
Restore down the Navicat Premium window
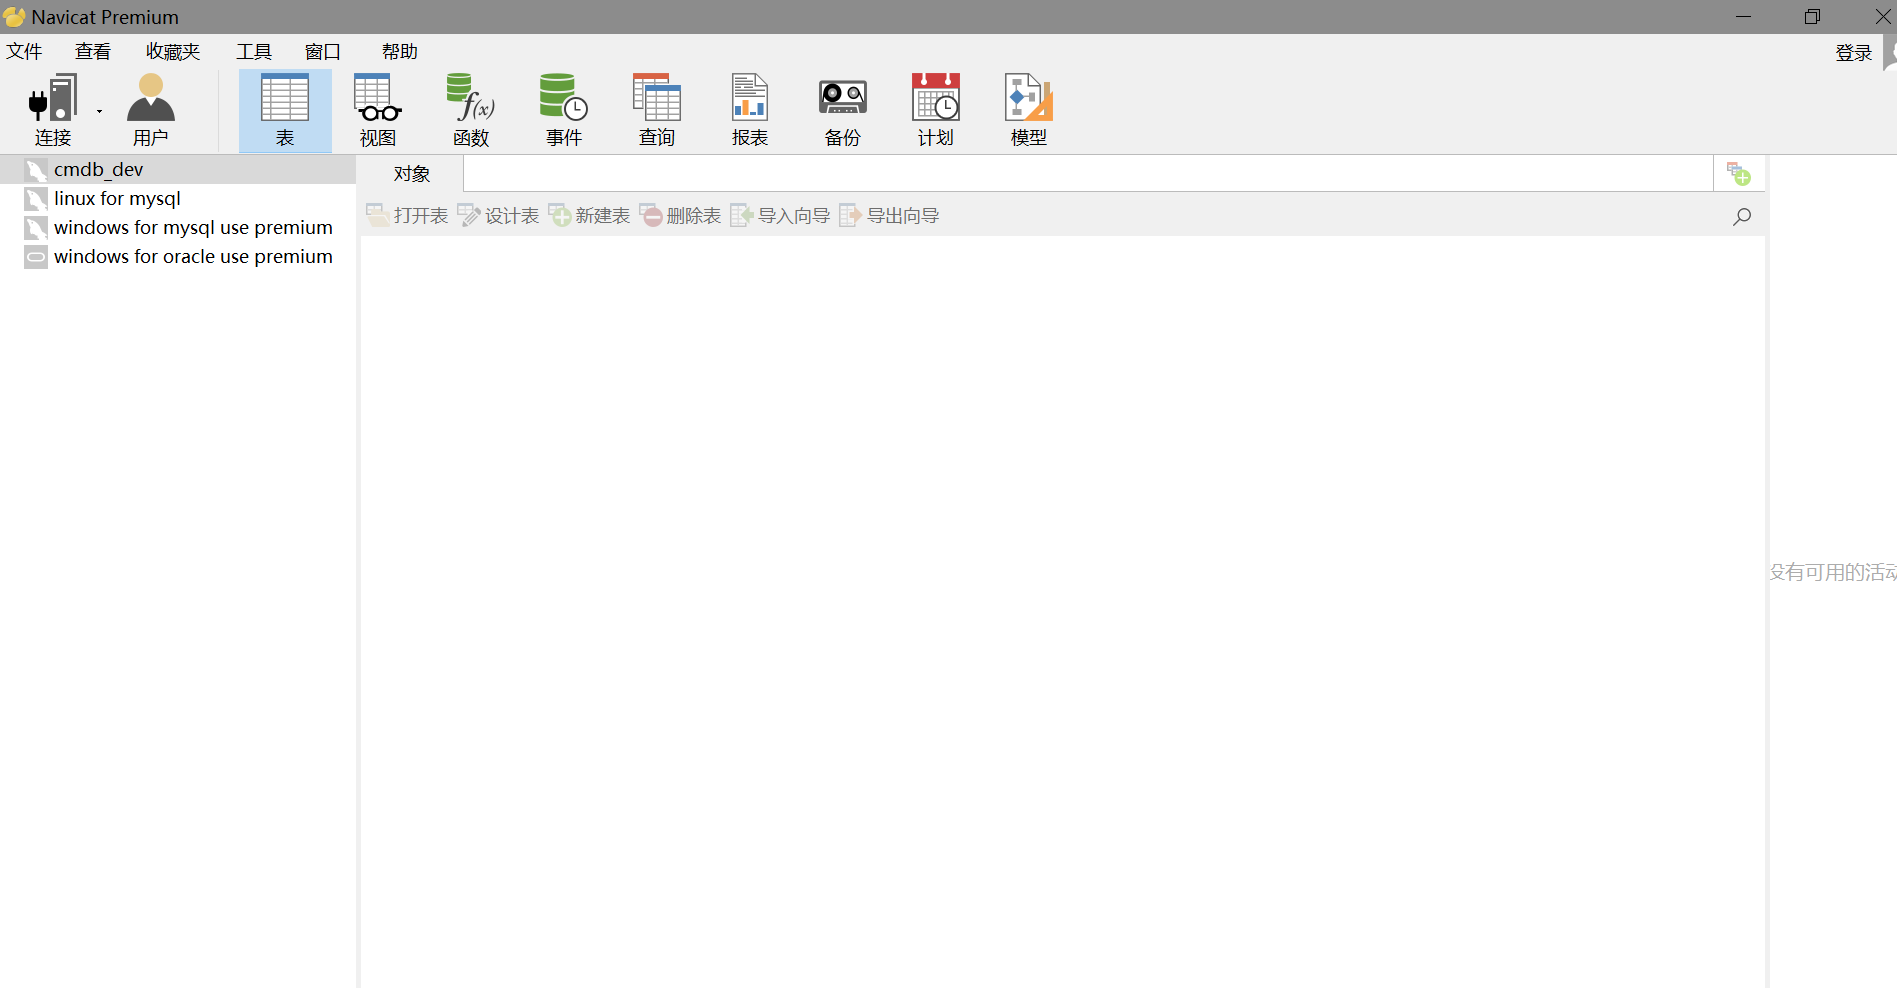click(1812, 17)
